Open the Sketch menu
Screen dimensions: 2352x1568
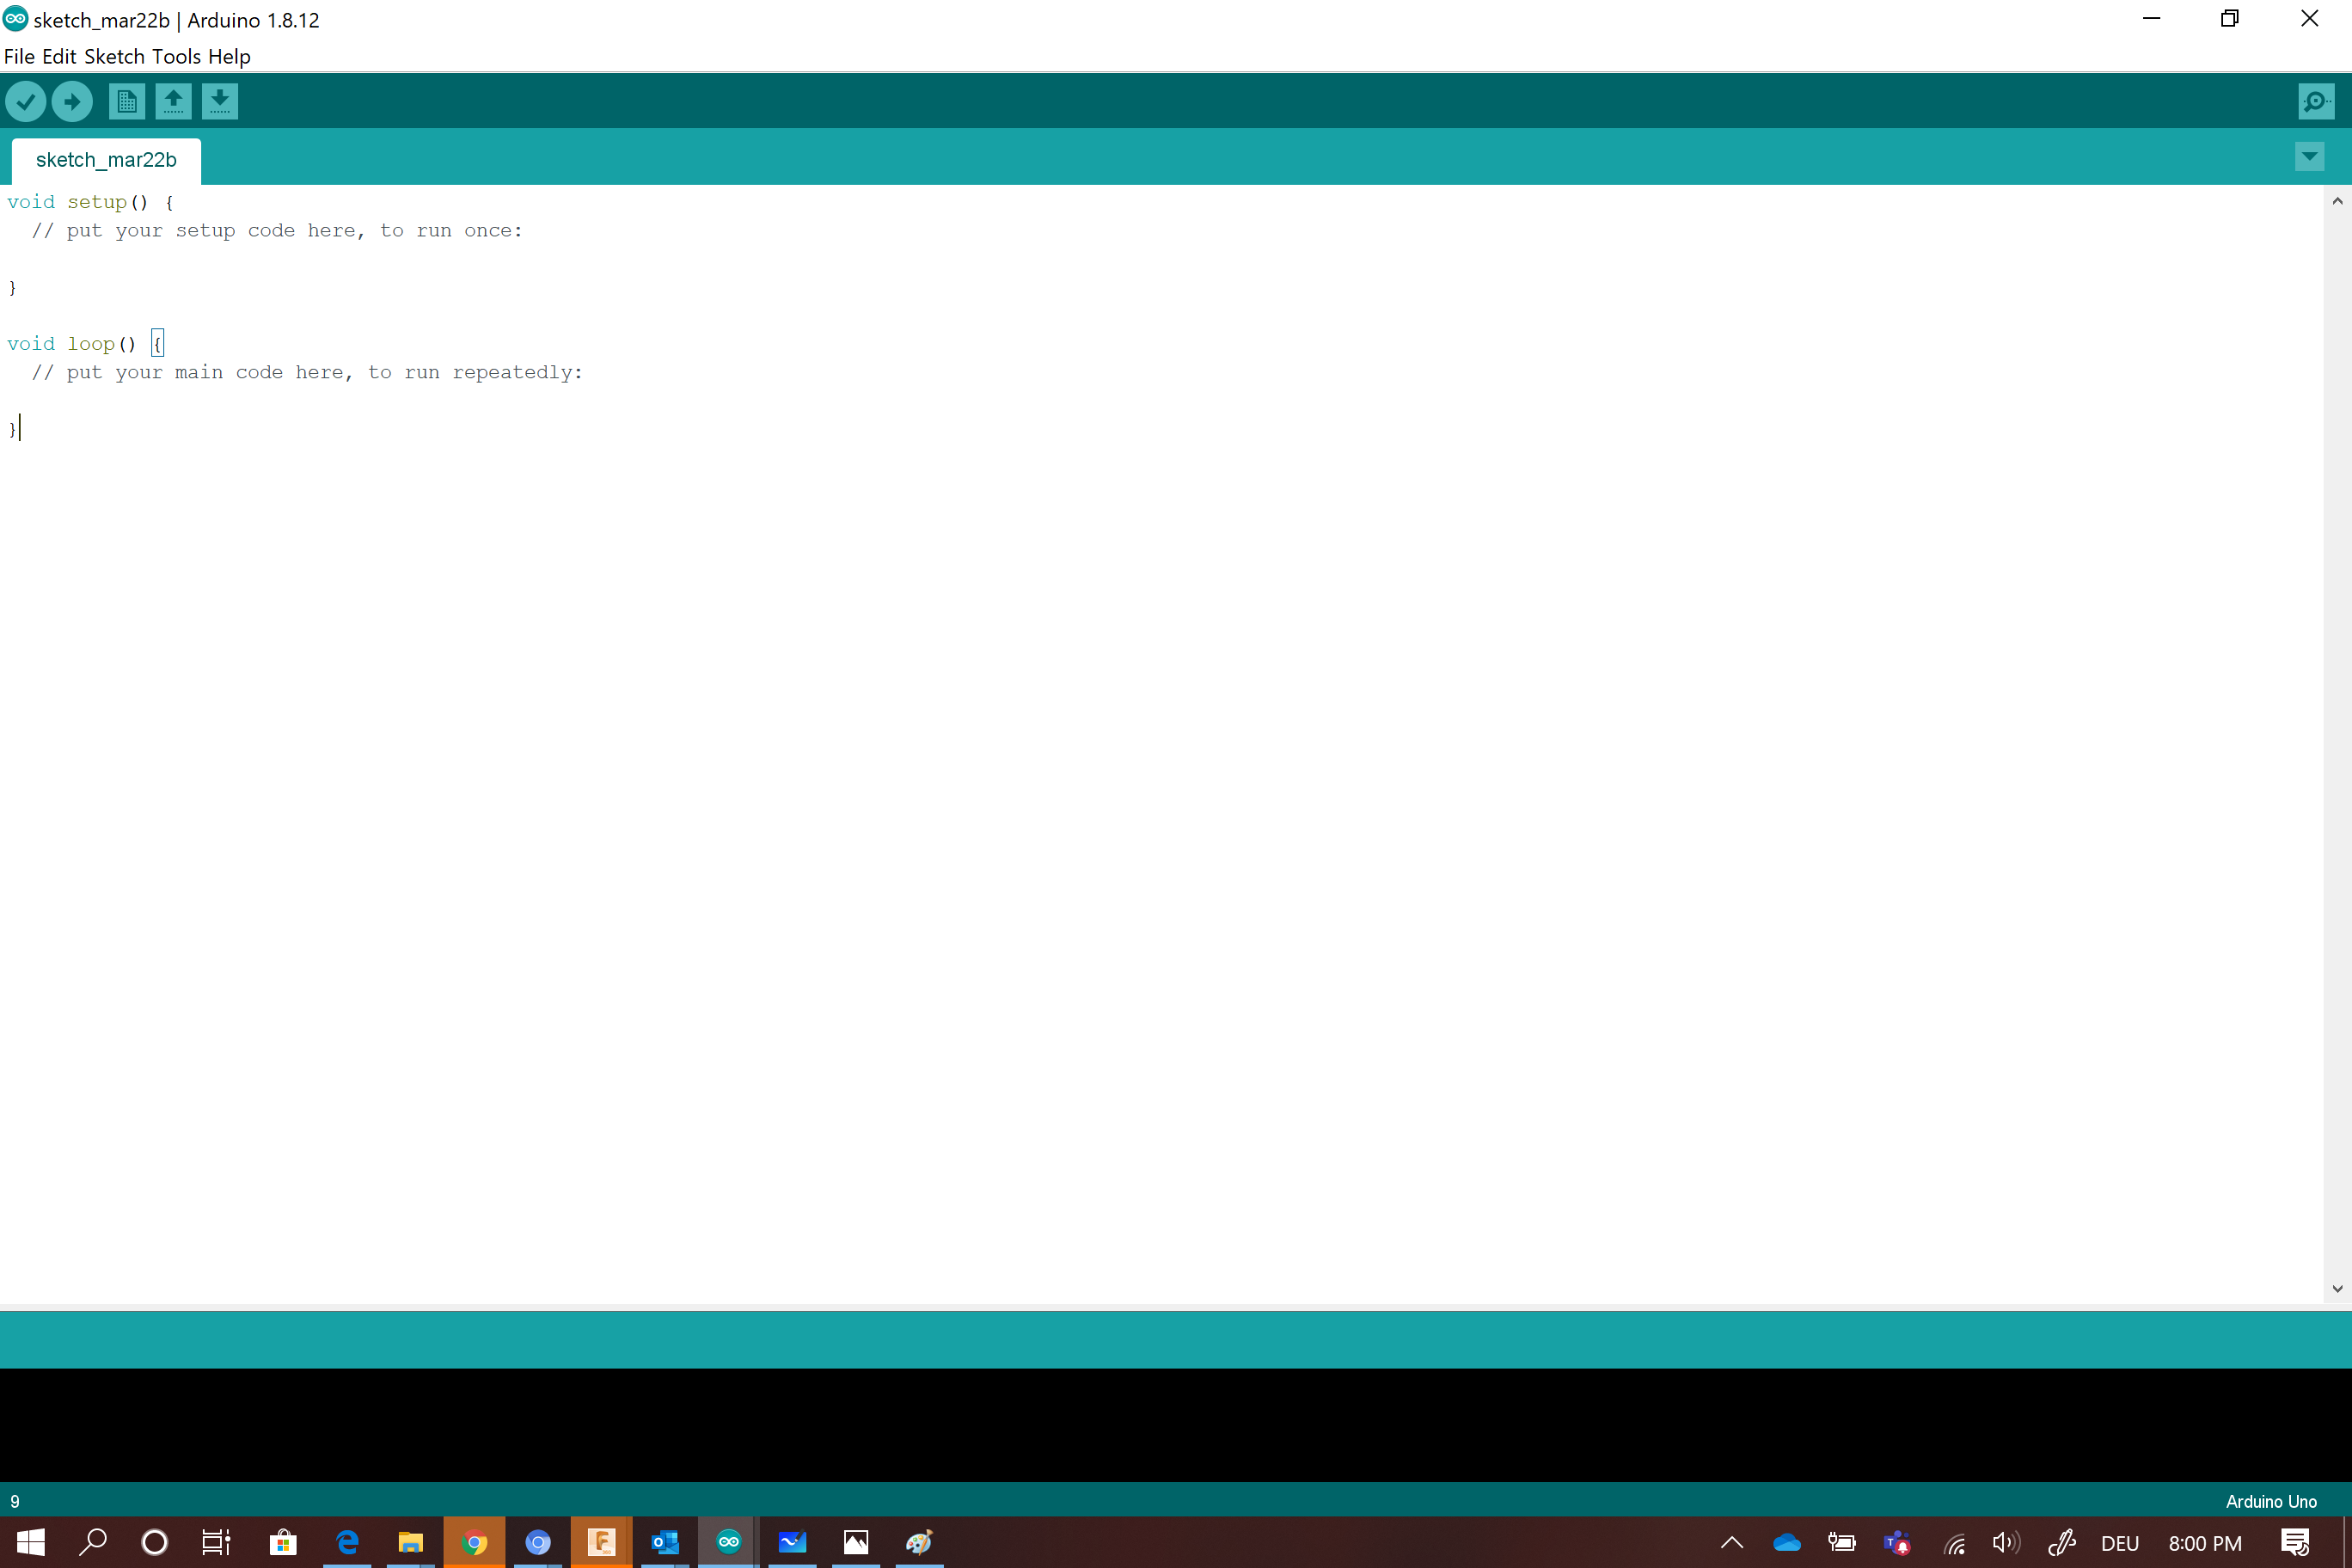click(114, 57)
